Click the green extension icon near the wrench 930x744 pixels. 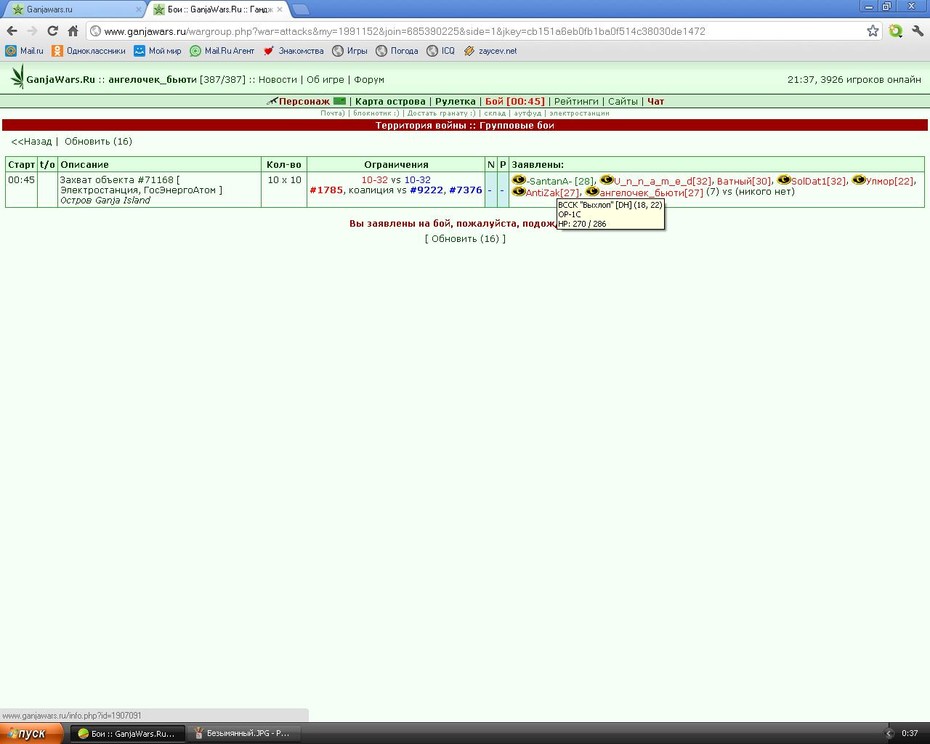point(896,31)
